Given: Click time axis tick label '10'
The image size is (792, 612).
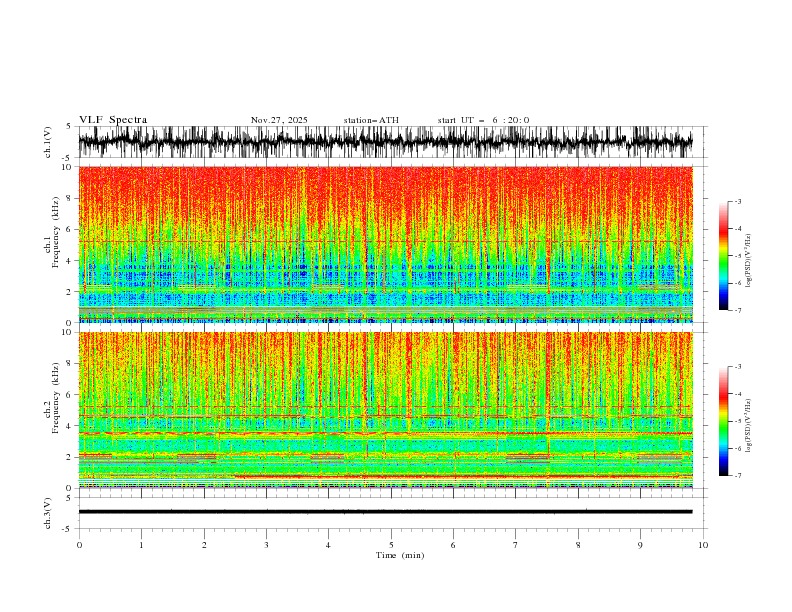Looking at the screenshot, I should coord(703,545).
